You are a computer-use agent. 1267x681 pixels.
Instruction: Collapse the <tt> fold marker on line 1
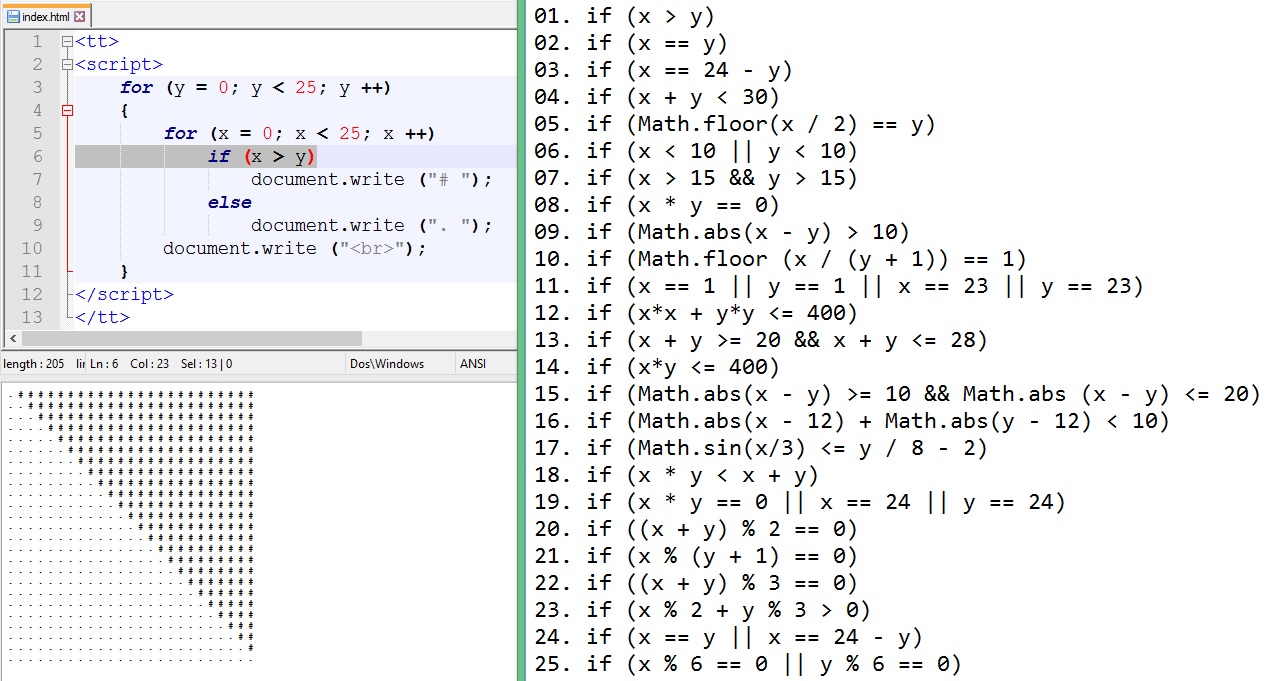tap(67, 42)
